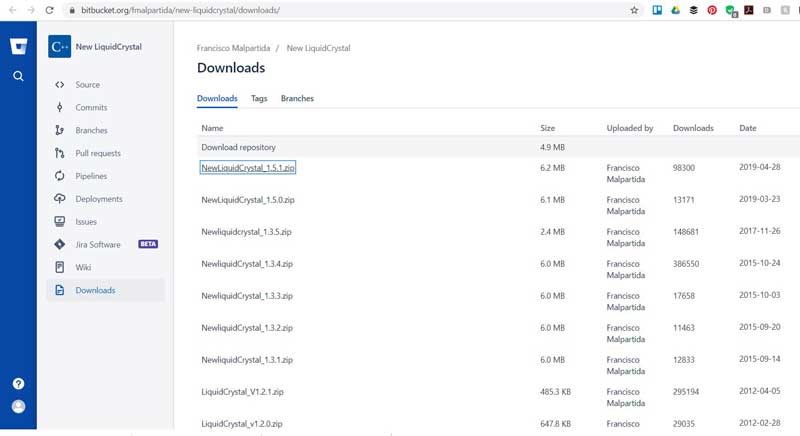Download NewliquidCrystal_1.3.4.zip
800x436 pixels.
pos(247,264)
